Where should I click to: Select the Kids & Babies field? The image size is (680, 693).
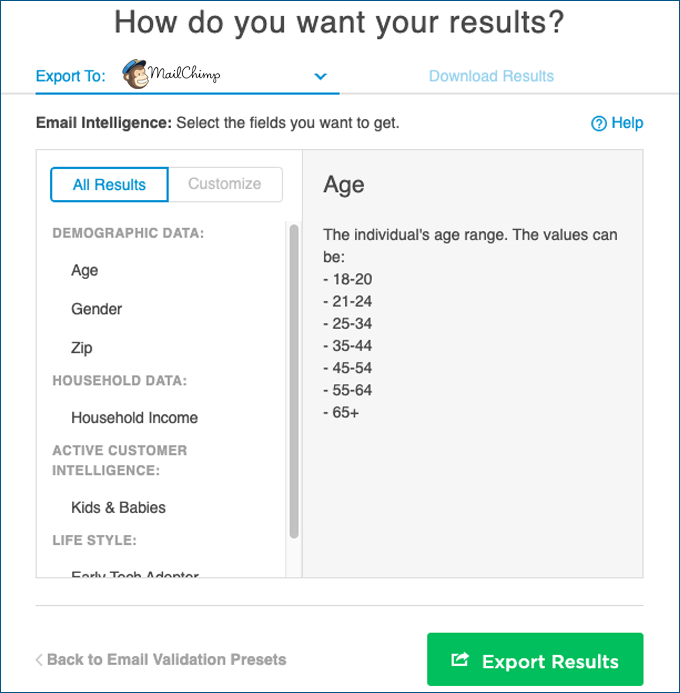pyautogui.click(x=118, y=508)
